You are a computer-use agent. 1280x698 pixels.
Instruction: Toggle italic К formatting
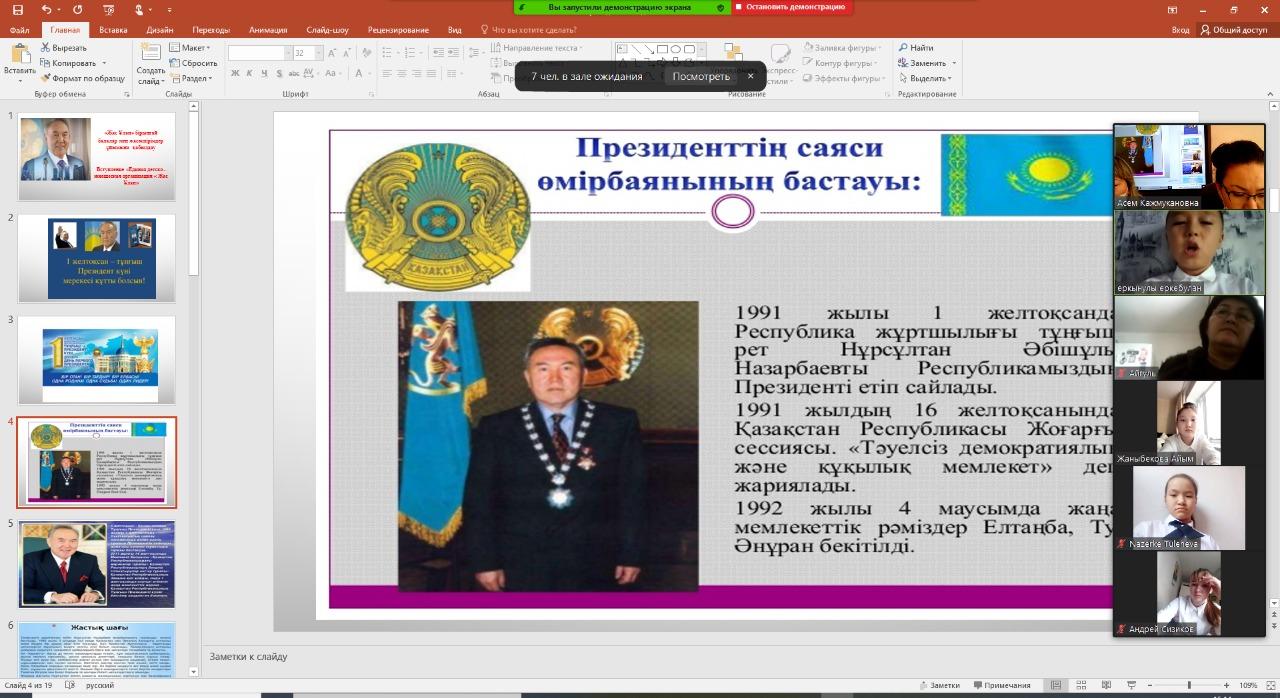249,73
